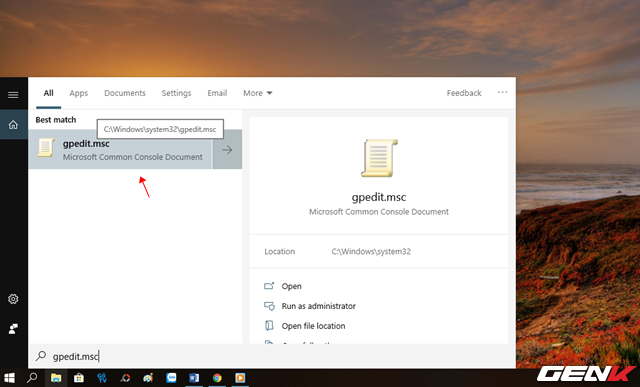Select the Settings search filter tab
The width and height of the screenshot is (640, 387).
click(176, 93)
